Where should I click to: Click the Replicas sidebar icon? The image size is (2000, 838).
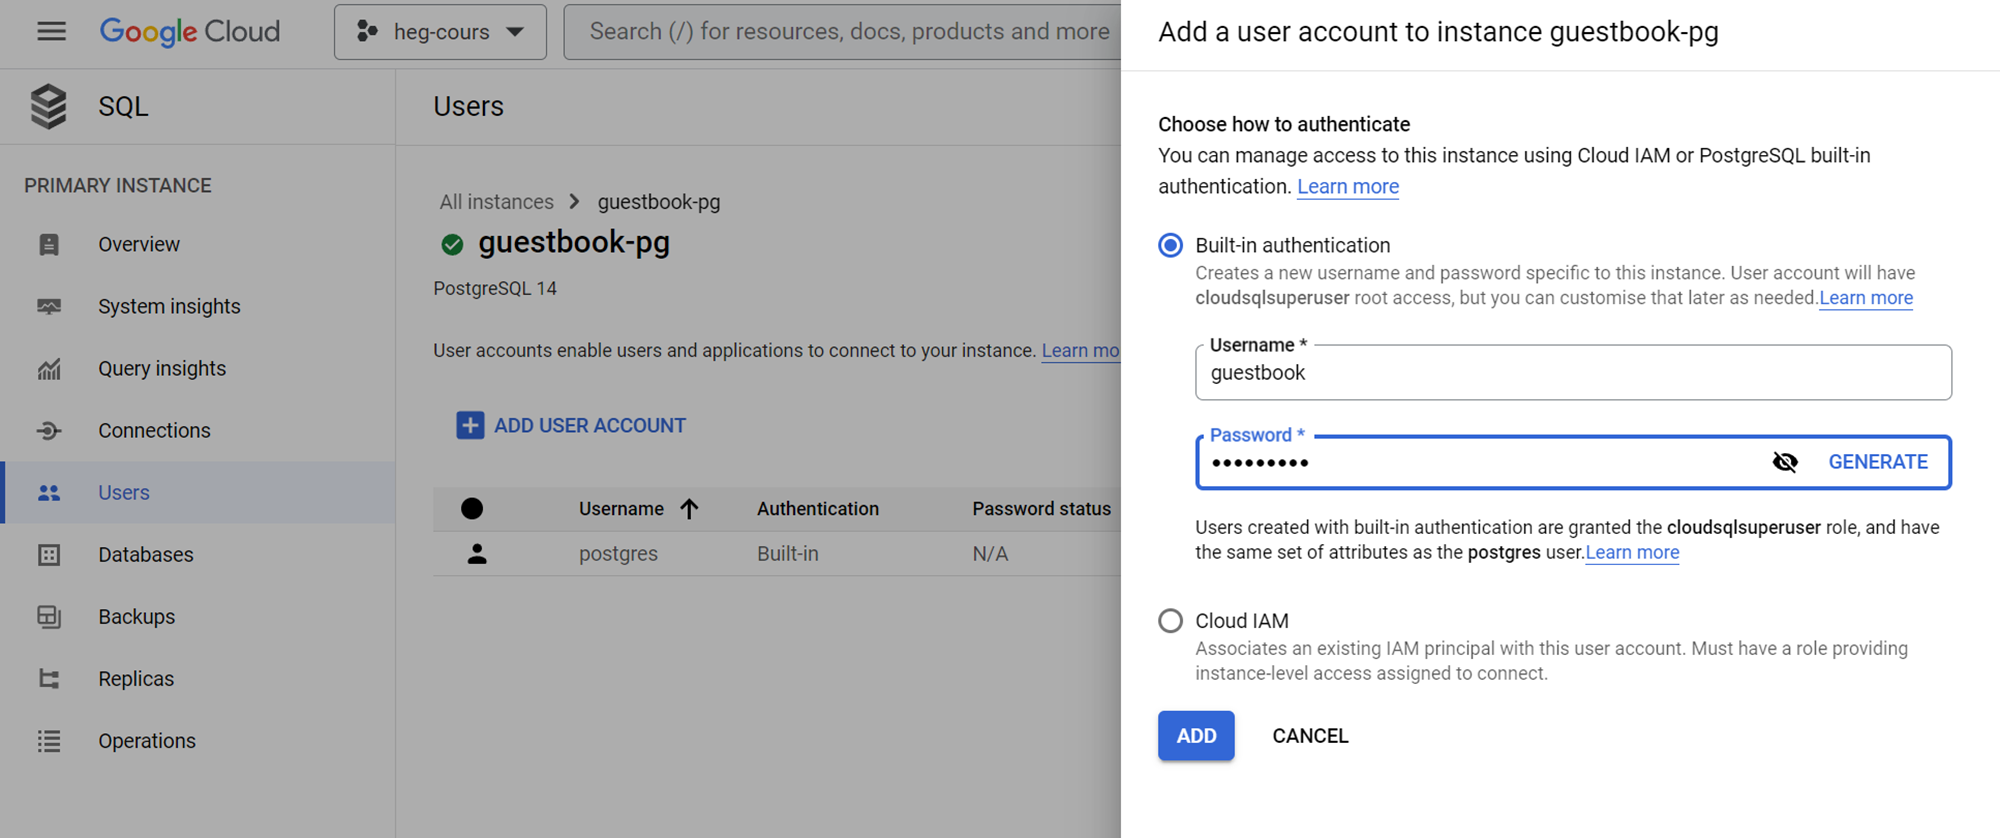[x=49, y=679]
